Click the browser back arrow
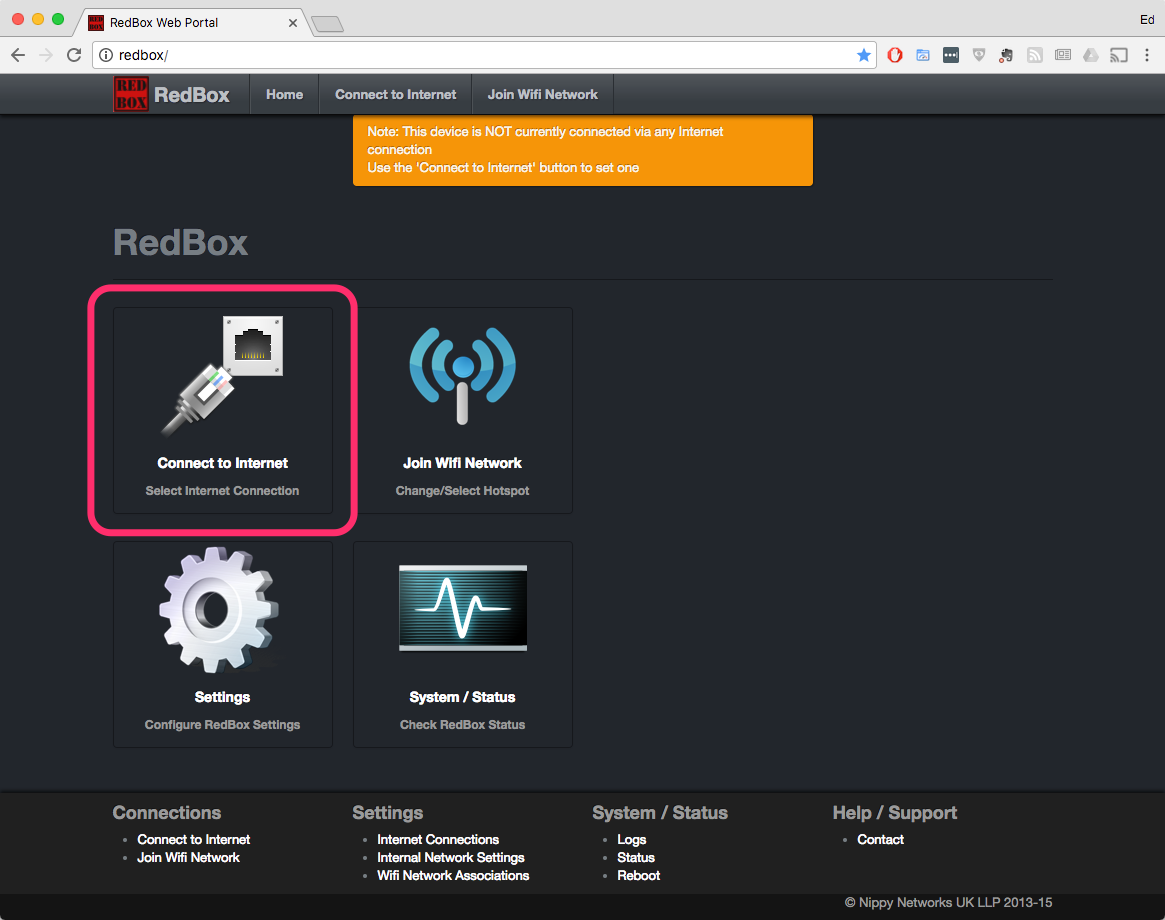The height and width of the screenshot is (920, 1165). tap(18, 55)
